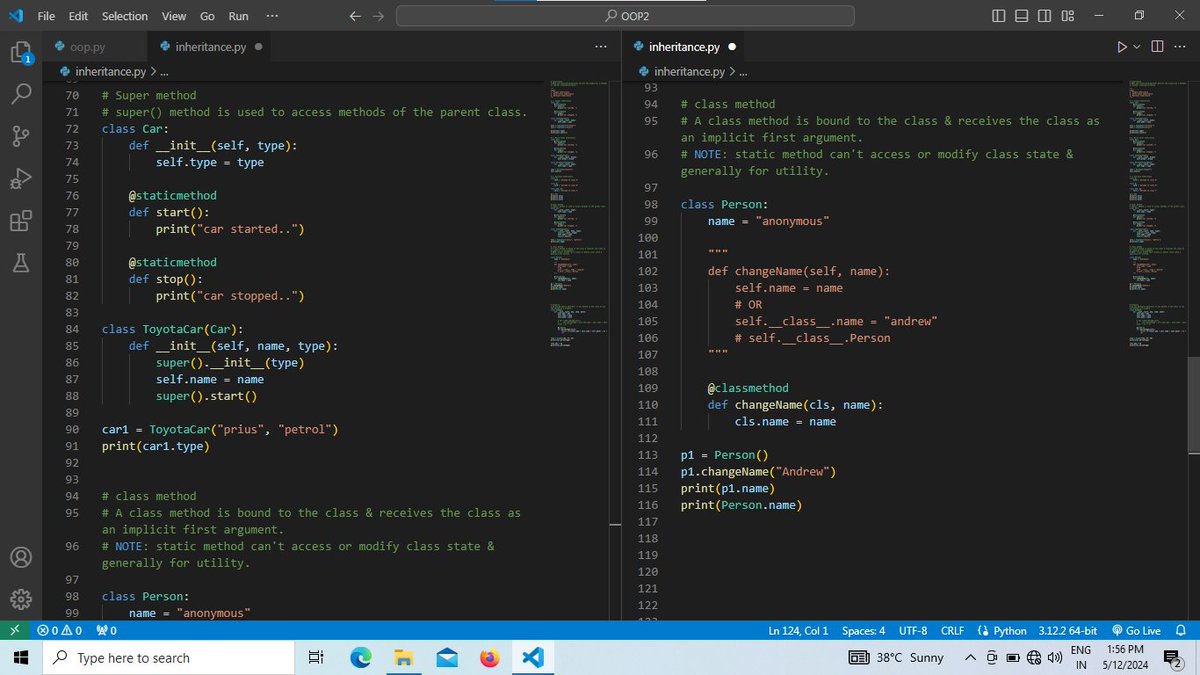This screenshot has height=675, width=1200.
Task: Expand the hidden menu items ellipsis in the title bar
Action: (273, 16)
